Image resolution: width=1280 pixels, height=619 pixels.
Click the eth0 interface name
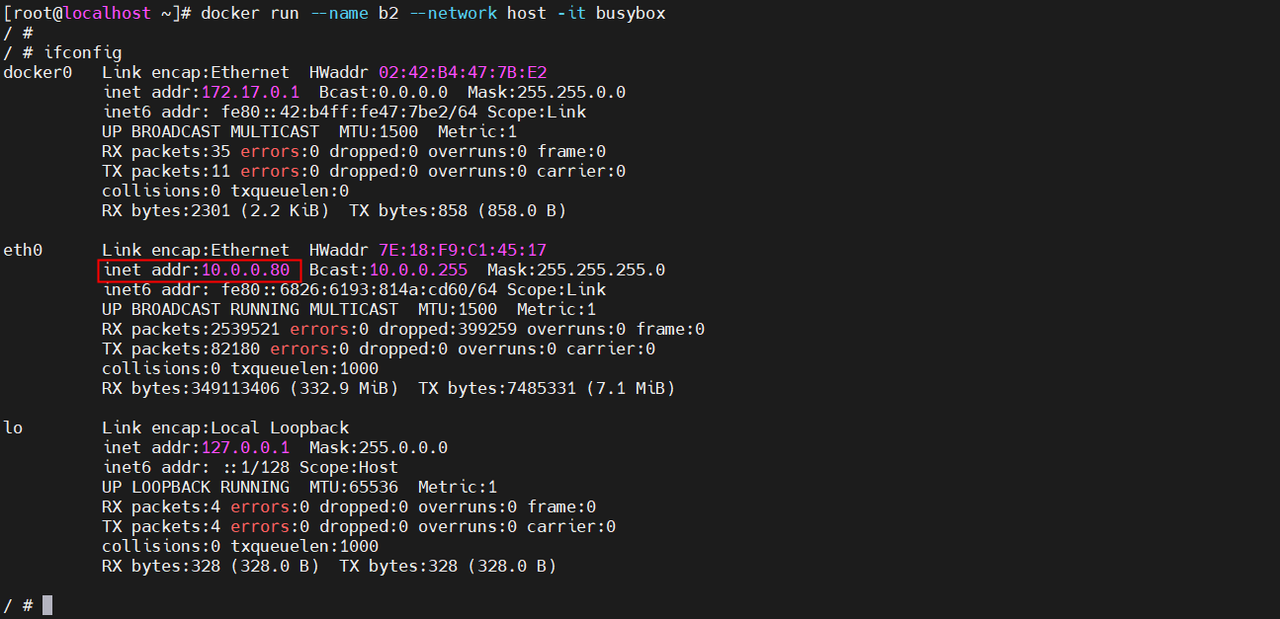22,250
